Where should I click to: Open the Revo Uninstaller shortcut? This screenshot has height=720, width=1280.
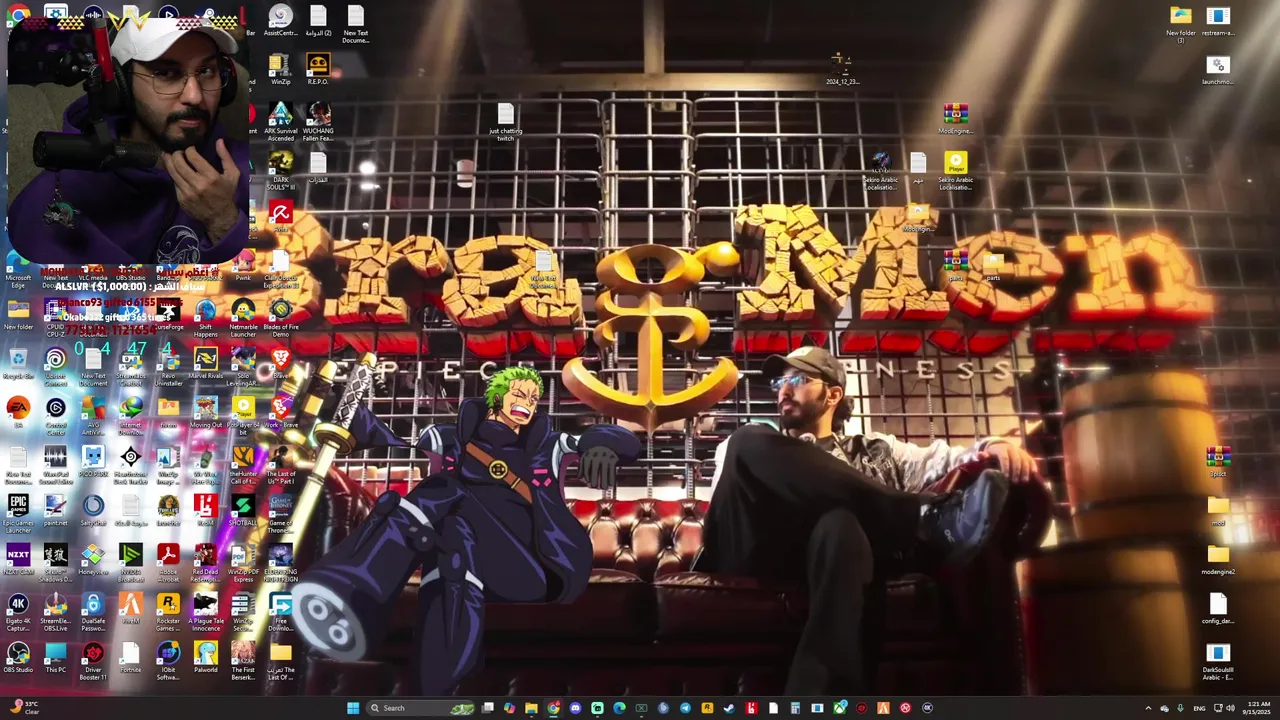pos(168,365)
